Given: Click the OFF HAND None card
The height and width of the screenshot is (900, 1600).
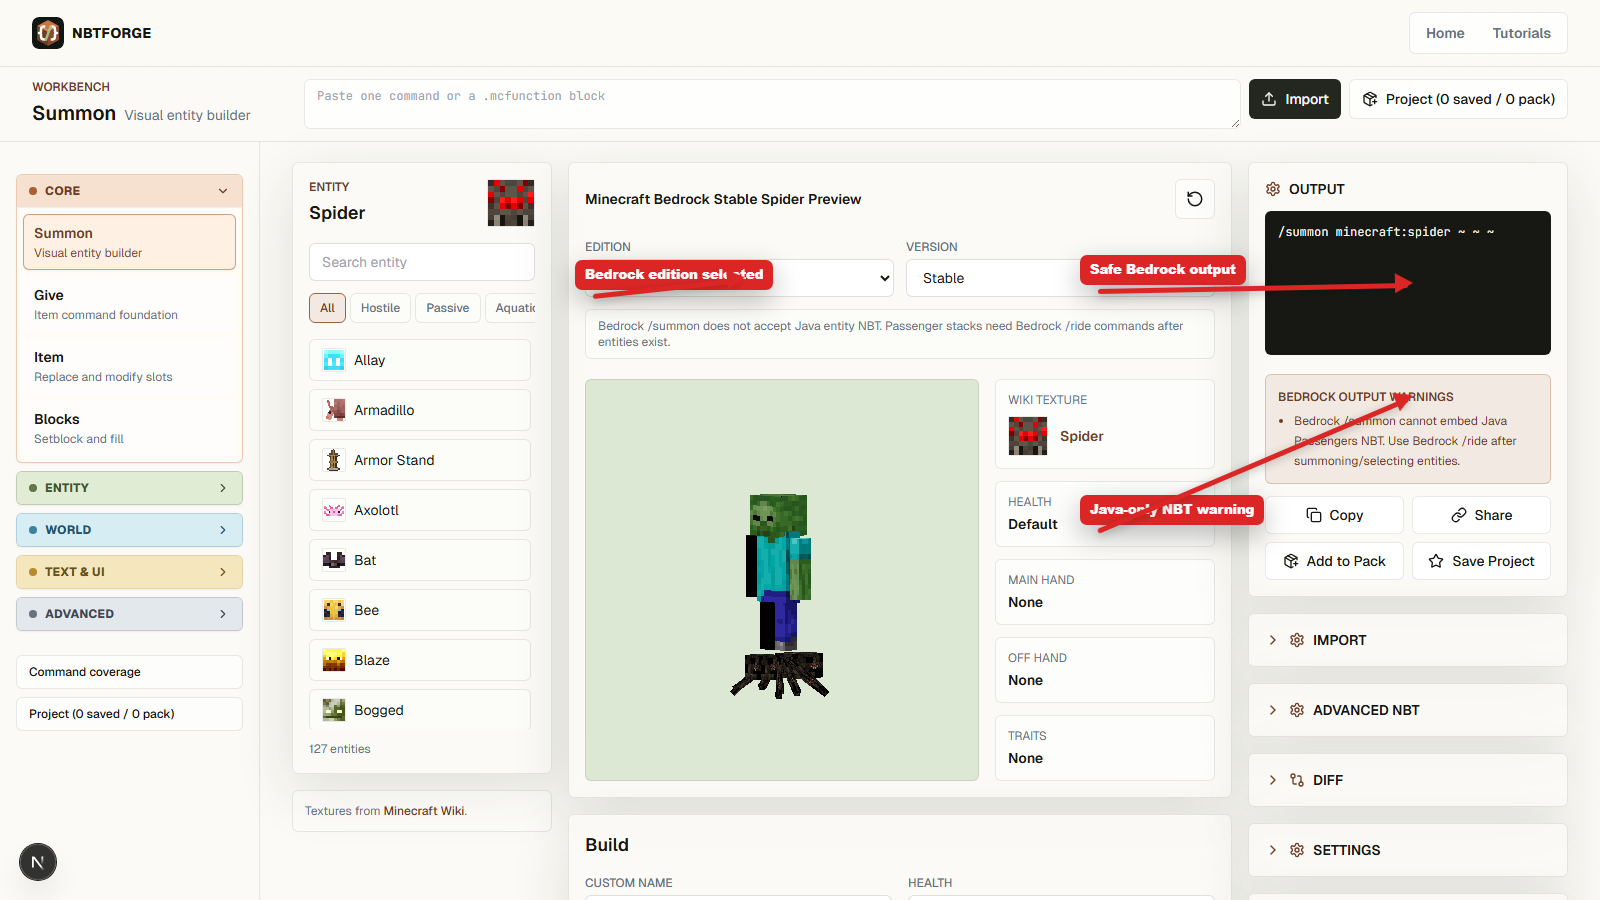Looking at the screenshot, I should pyautogui.click(x=1105, y=670).
